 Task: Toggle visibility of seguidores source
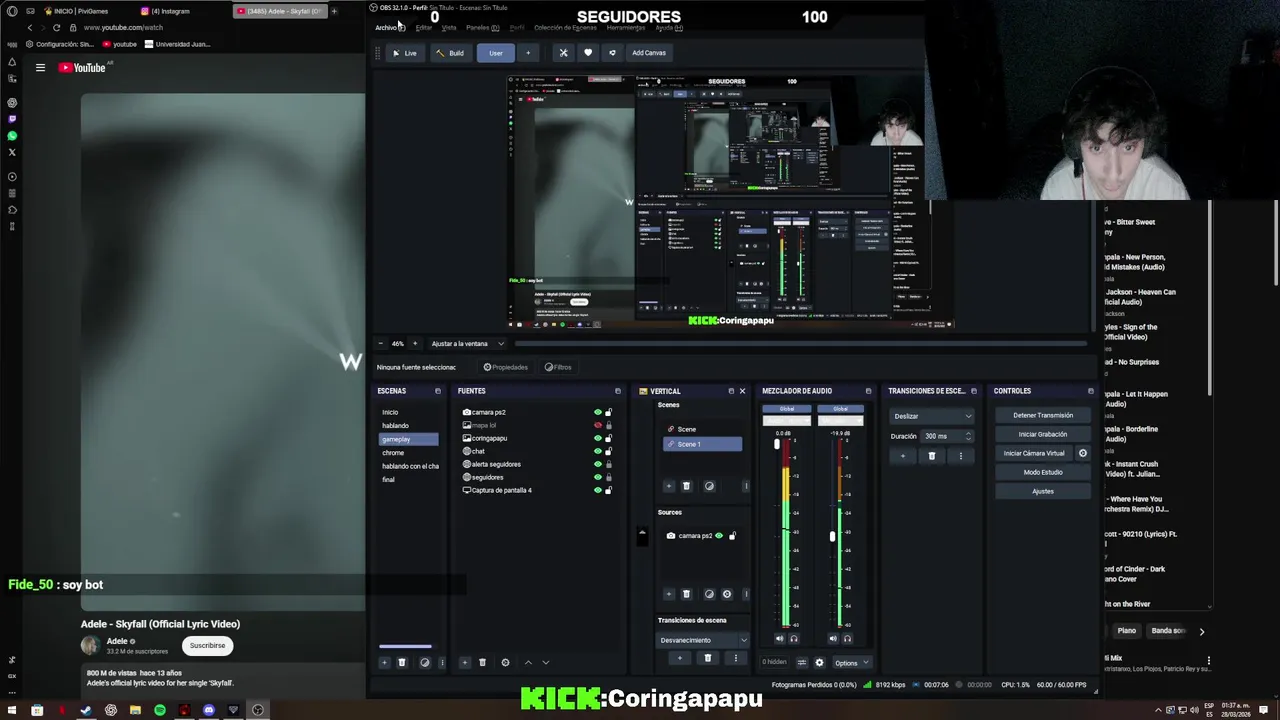(x=598, y=477)
